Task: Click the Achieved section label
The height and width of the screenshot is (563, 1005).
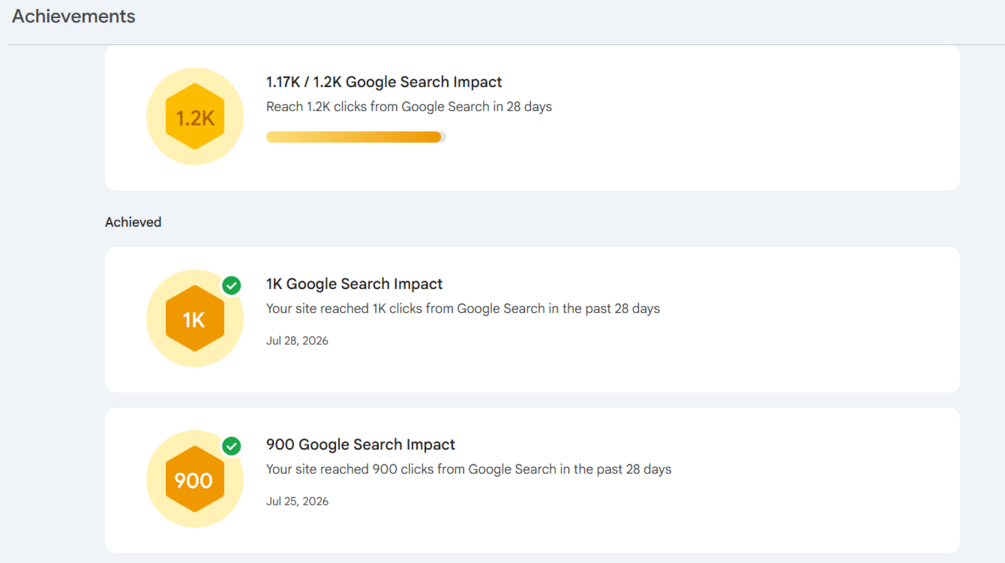Action: tap(133, 223)
